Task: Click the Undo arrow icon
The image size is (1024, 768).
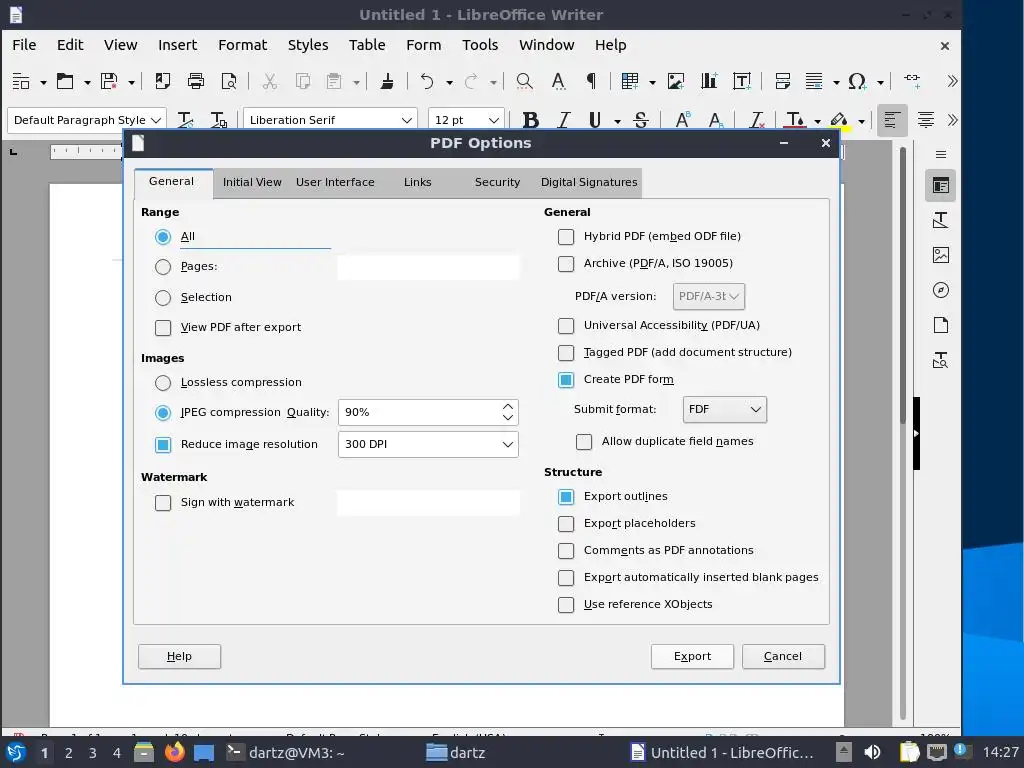Action: click(427, 81)
